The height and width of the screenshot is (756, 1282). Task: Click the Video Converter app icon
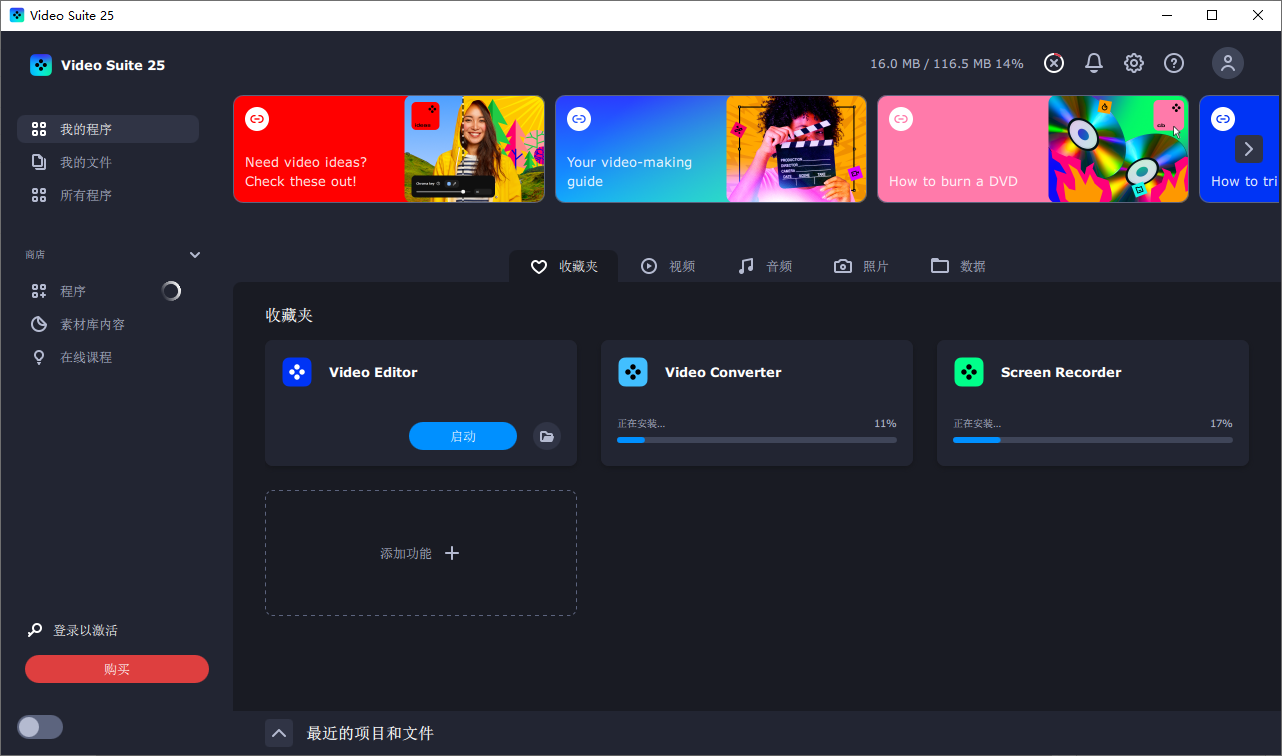[x=633, y=372]
